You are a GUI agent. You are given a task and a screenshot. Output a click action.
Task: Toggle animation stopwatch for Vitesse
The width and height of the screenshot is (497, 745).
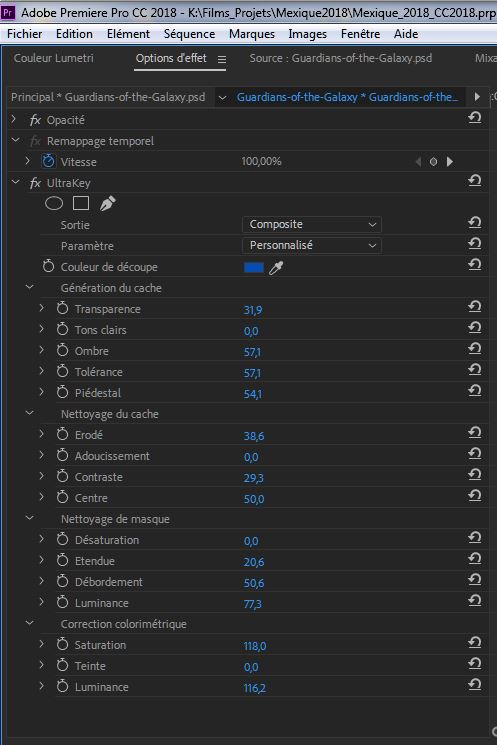click(x=48, y=161)
